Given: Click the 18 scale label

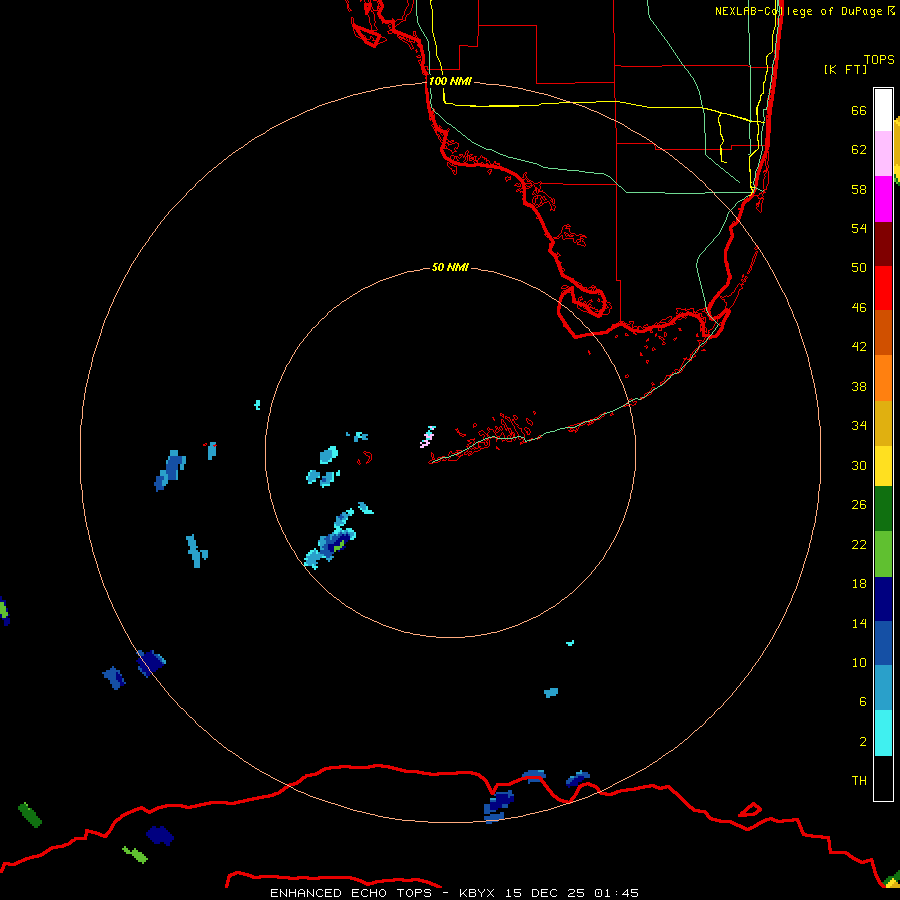Looking at the screenshot, I should tap(859, 584).
